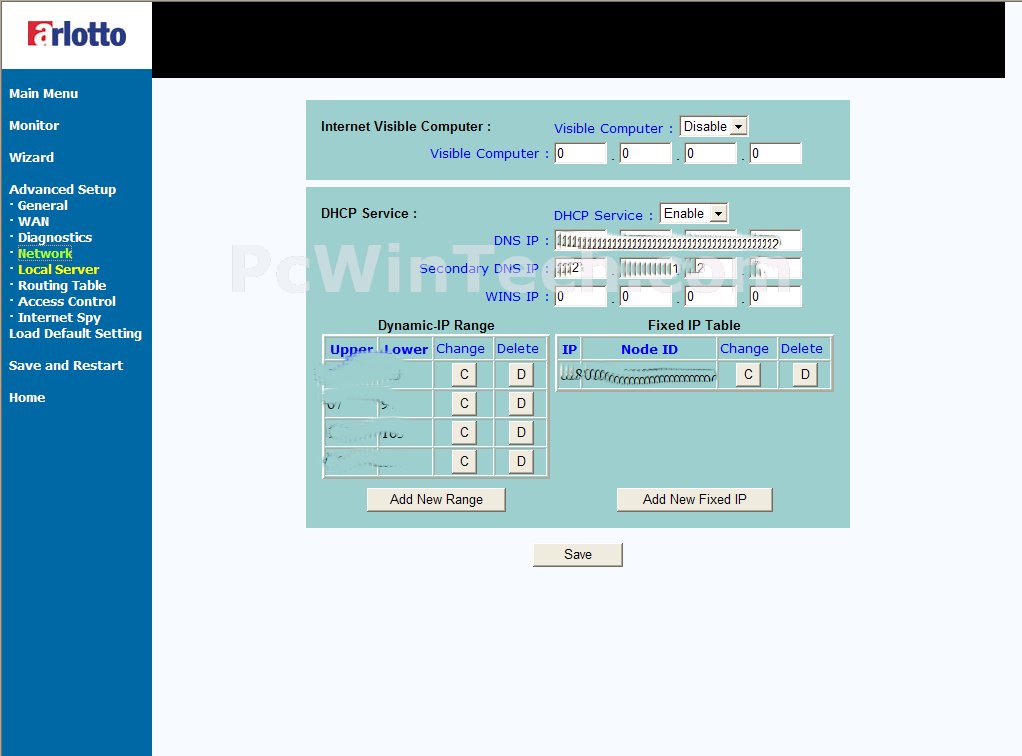The height and width of the screenshot is (756, 1022).
Task: Click fourth WINS IP octet field
Action: [x=776, y=297]
